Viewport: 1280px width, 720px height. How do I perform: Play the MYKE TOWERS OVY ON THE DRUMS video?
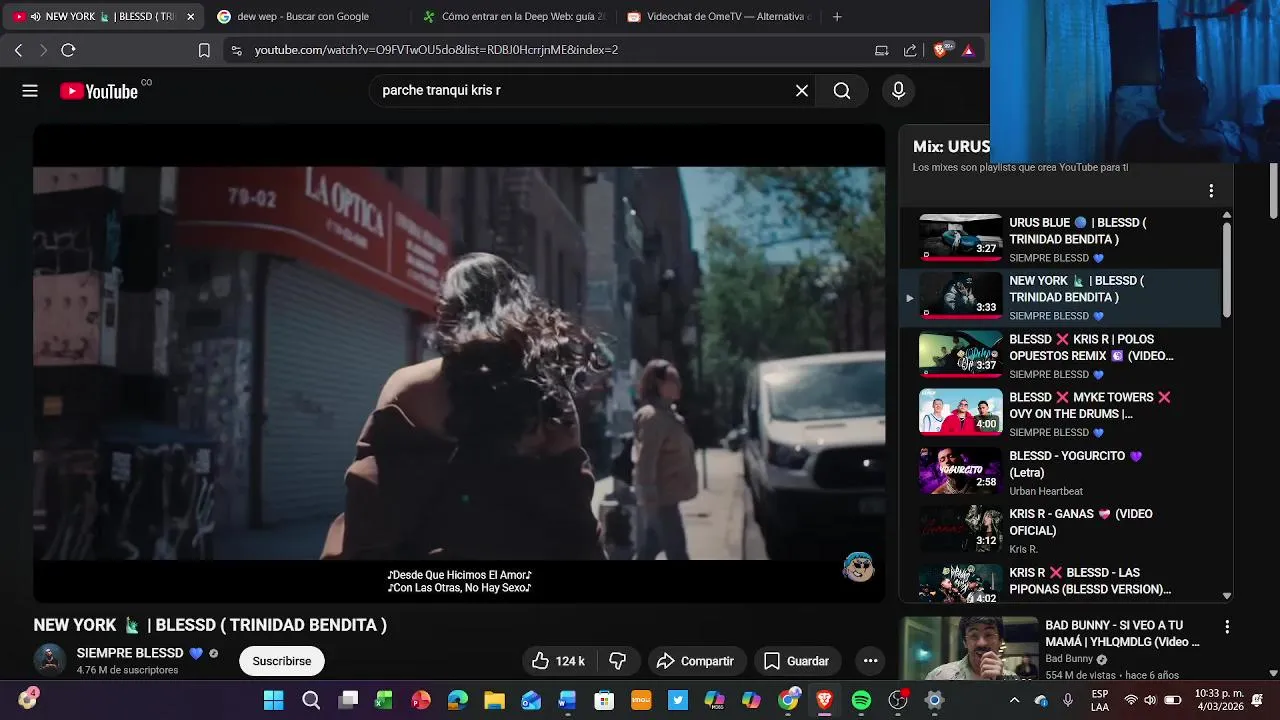tap(1060, 413)
